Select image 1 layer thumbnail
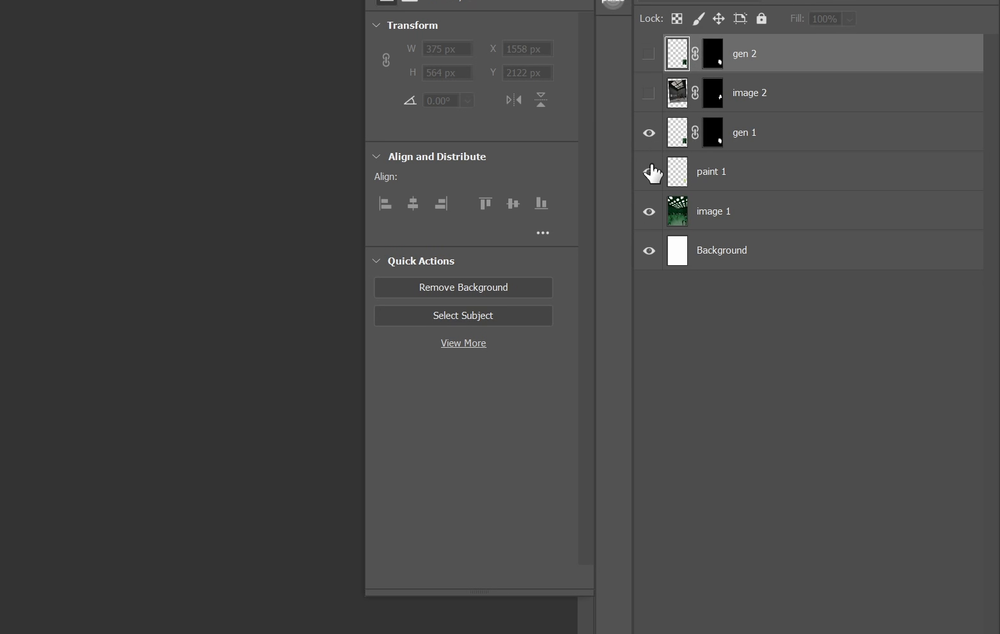 point(677,211)
